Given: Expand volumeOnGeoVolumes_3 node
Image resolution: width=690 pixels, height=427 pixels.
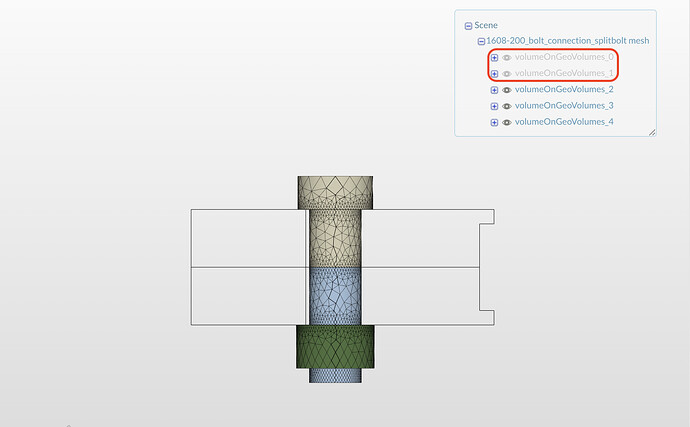Looking at the screenshot, I should [494, 107].
